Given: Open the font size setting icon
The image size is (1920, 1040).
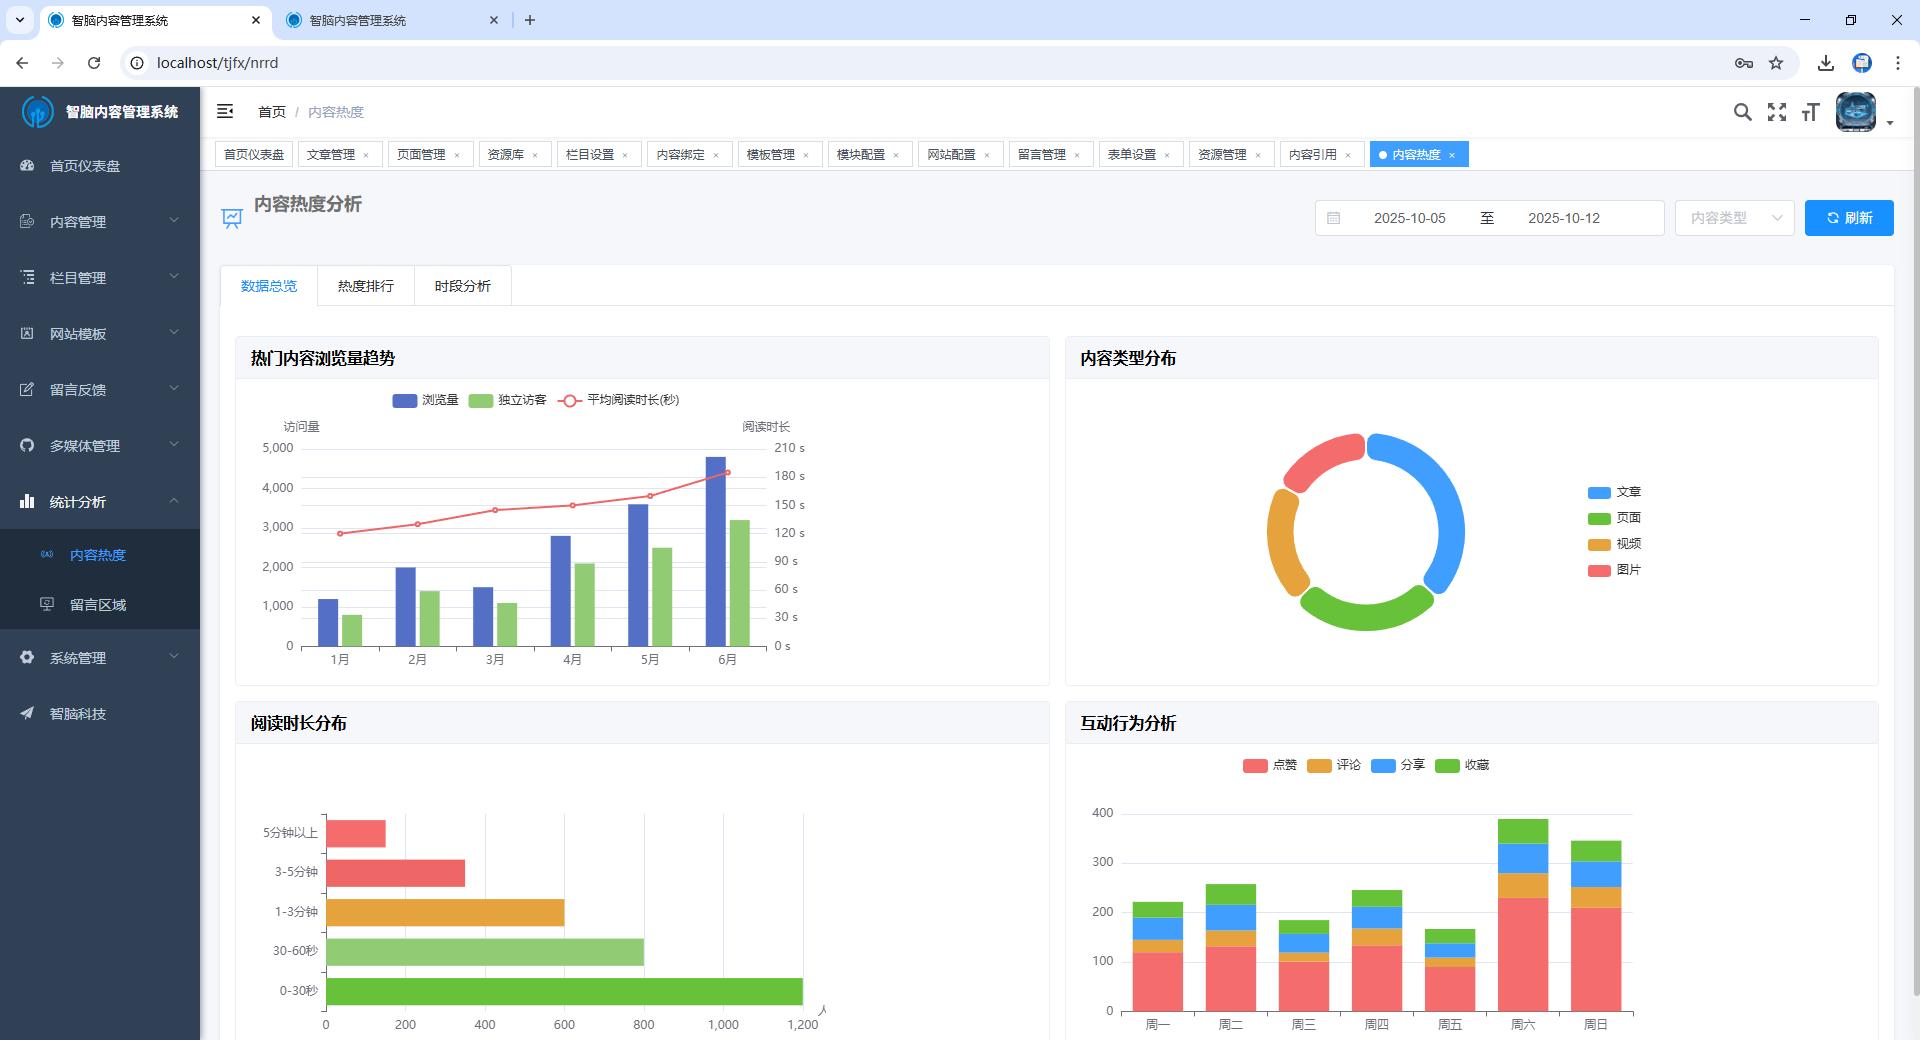Looking at the screenshot, I should [1810, 112].
